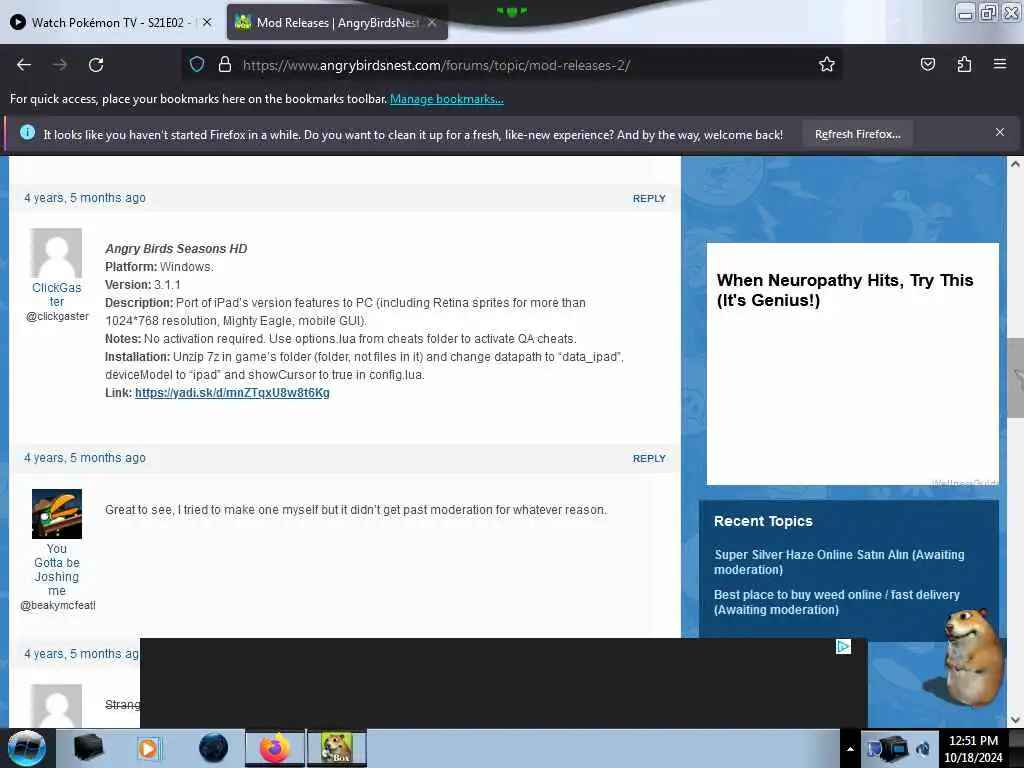Click the page scrollbar thumb
The image size is (1024, 768).
[1015, 377]
